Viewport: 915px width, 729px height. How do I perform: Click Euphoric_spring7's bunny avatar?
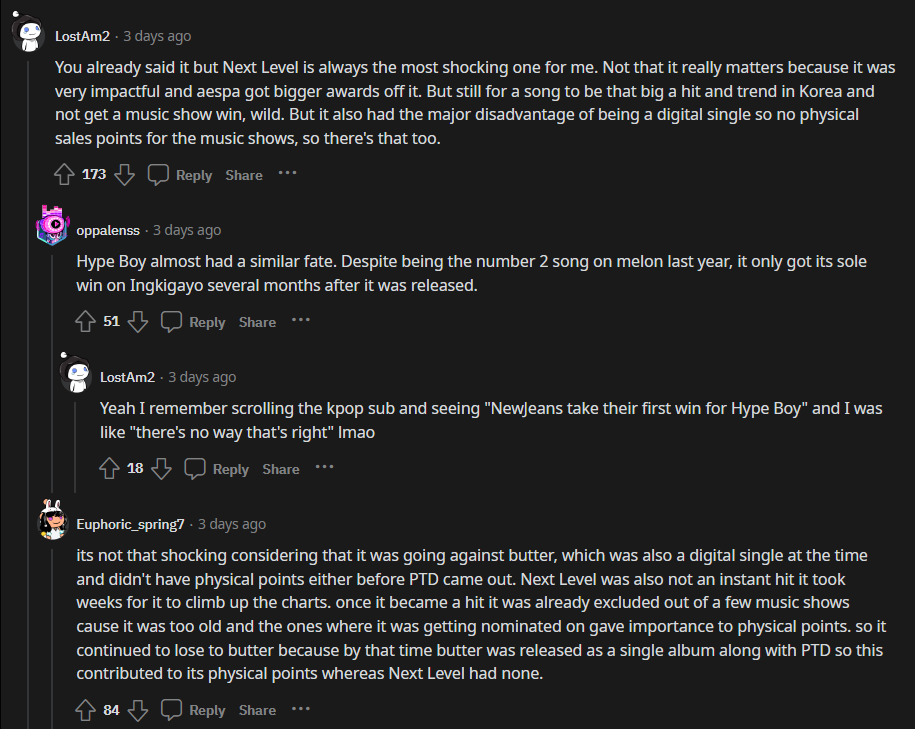(52, 519)
